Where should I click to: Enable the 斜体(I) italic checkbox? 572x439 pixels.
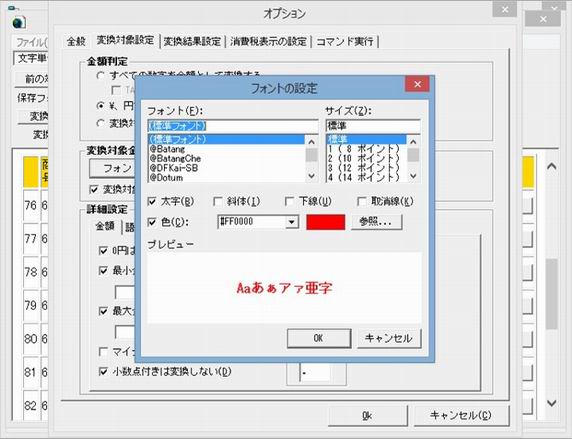(218, 201)
